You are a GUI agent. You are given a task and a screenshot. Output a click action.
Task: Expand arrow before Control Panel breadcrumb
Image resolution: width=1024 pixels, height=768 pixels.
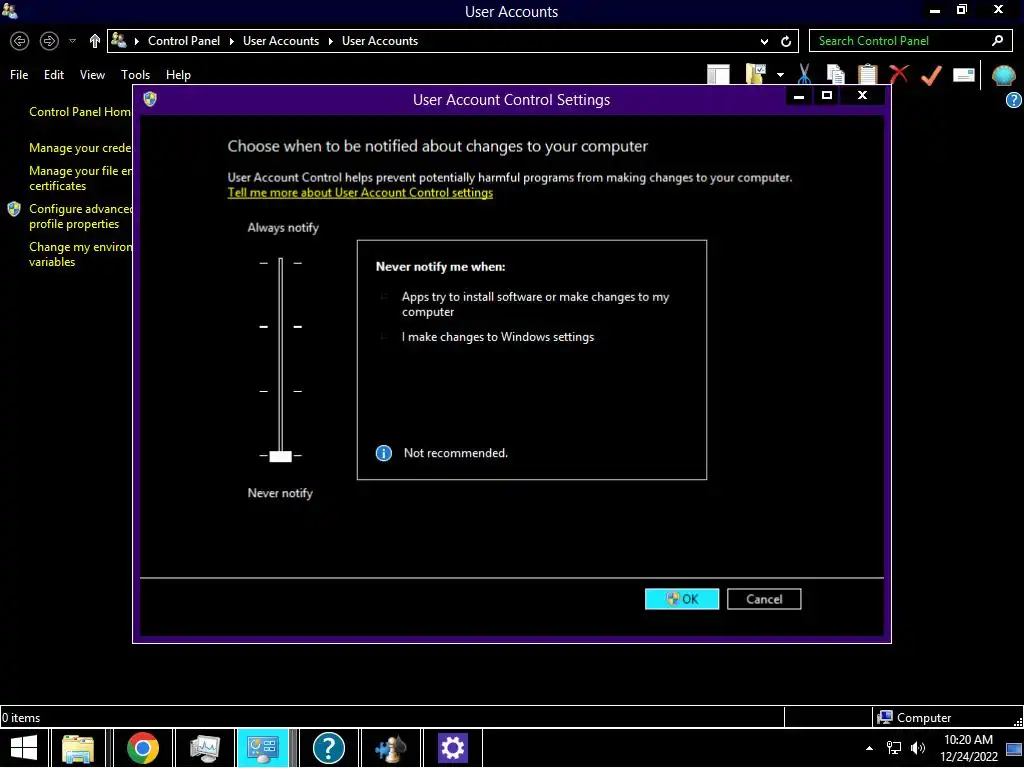(136, 41)
